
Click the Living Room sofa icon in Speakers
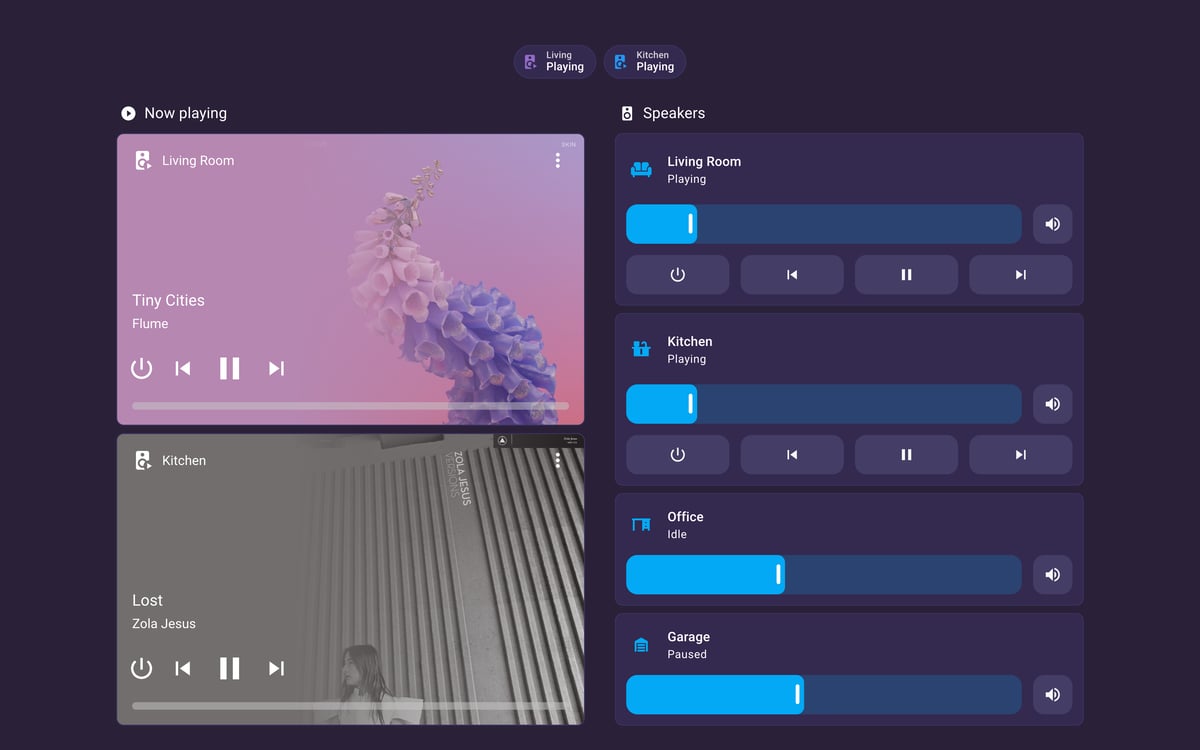tap(641, 170)
